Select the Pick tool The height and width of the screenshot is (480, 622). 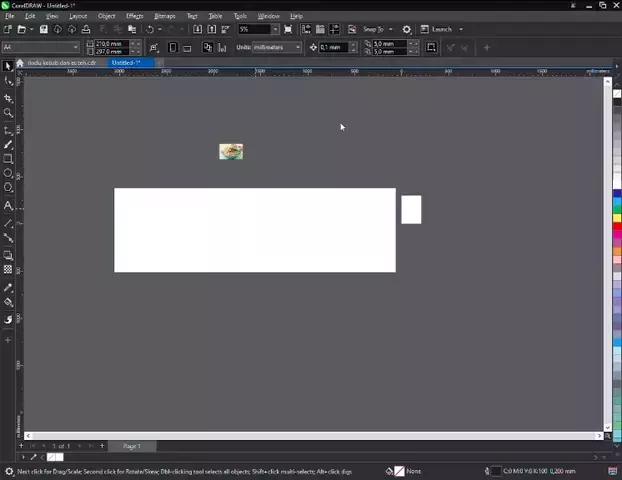pos(8,66)
